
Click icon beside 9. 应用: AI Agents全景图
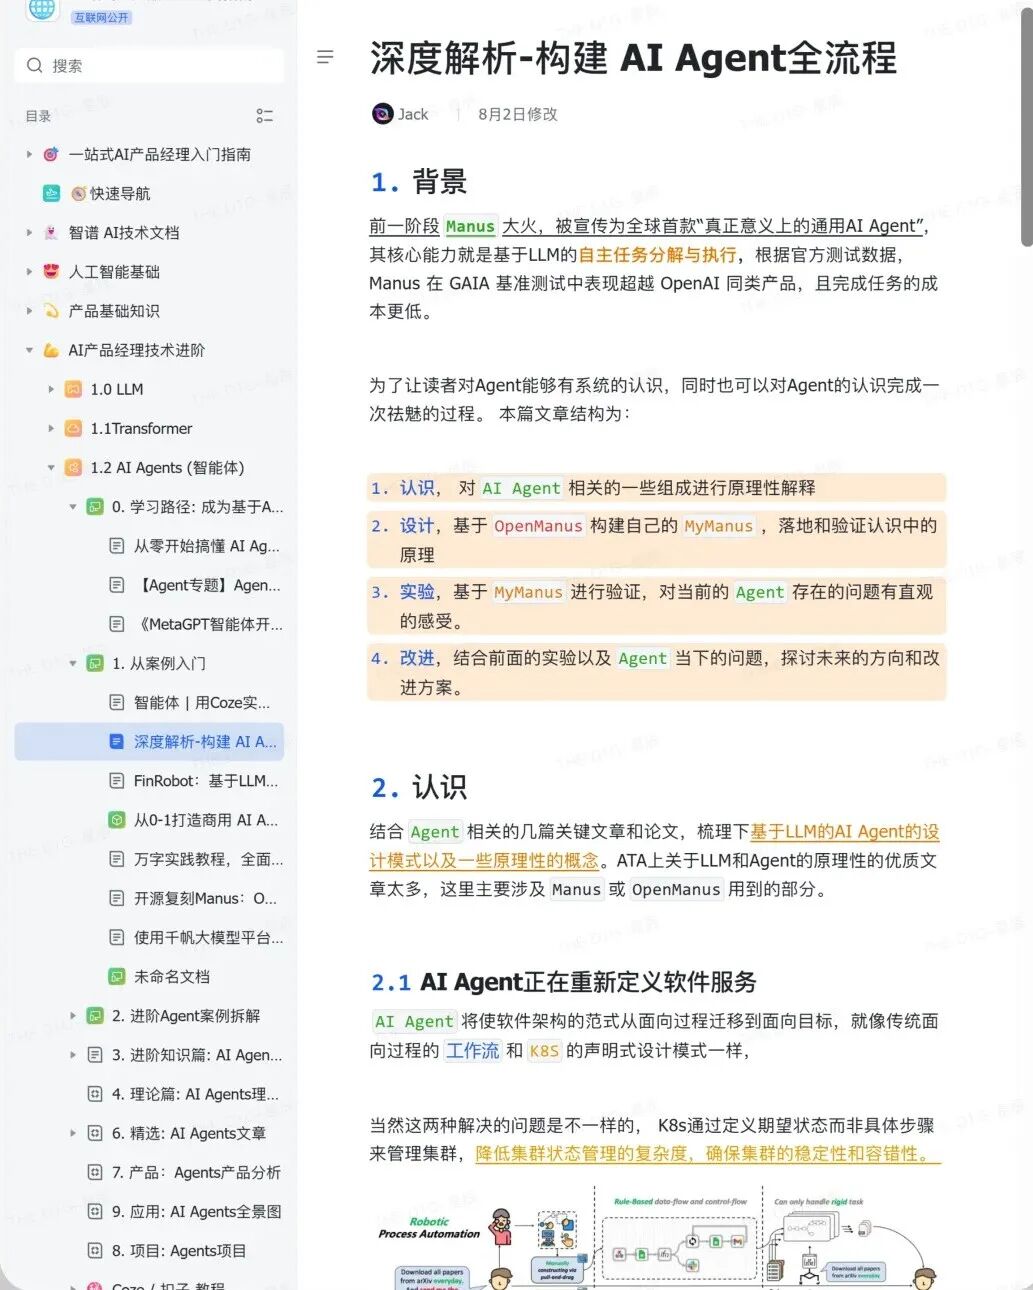pyautogui.click(x=95, y=1211)
